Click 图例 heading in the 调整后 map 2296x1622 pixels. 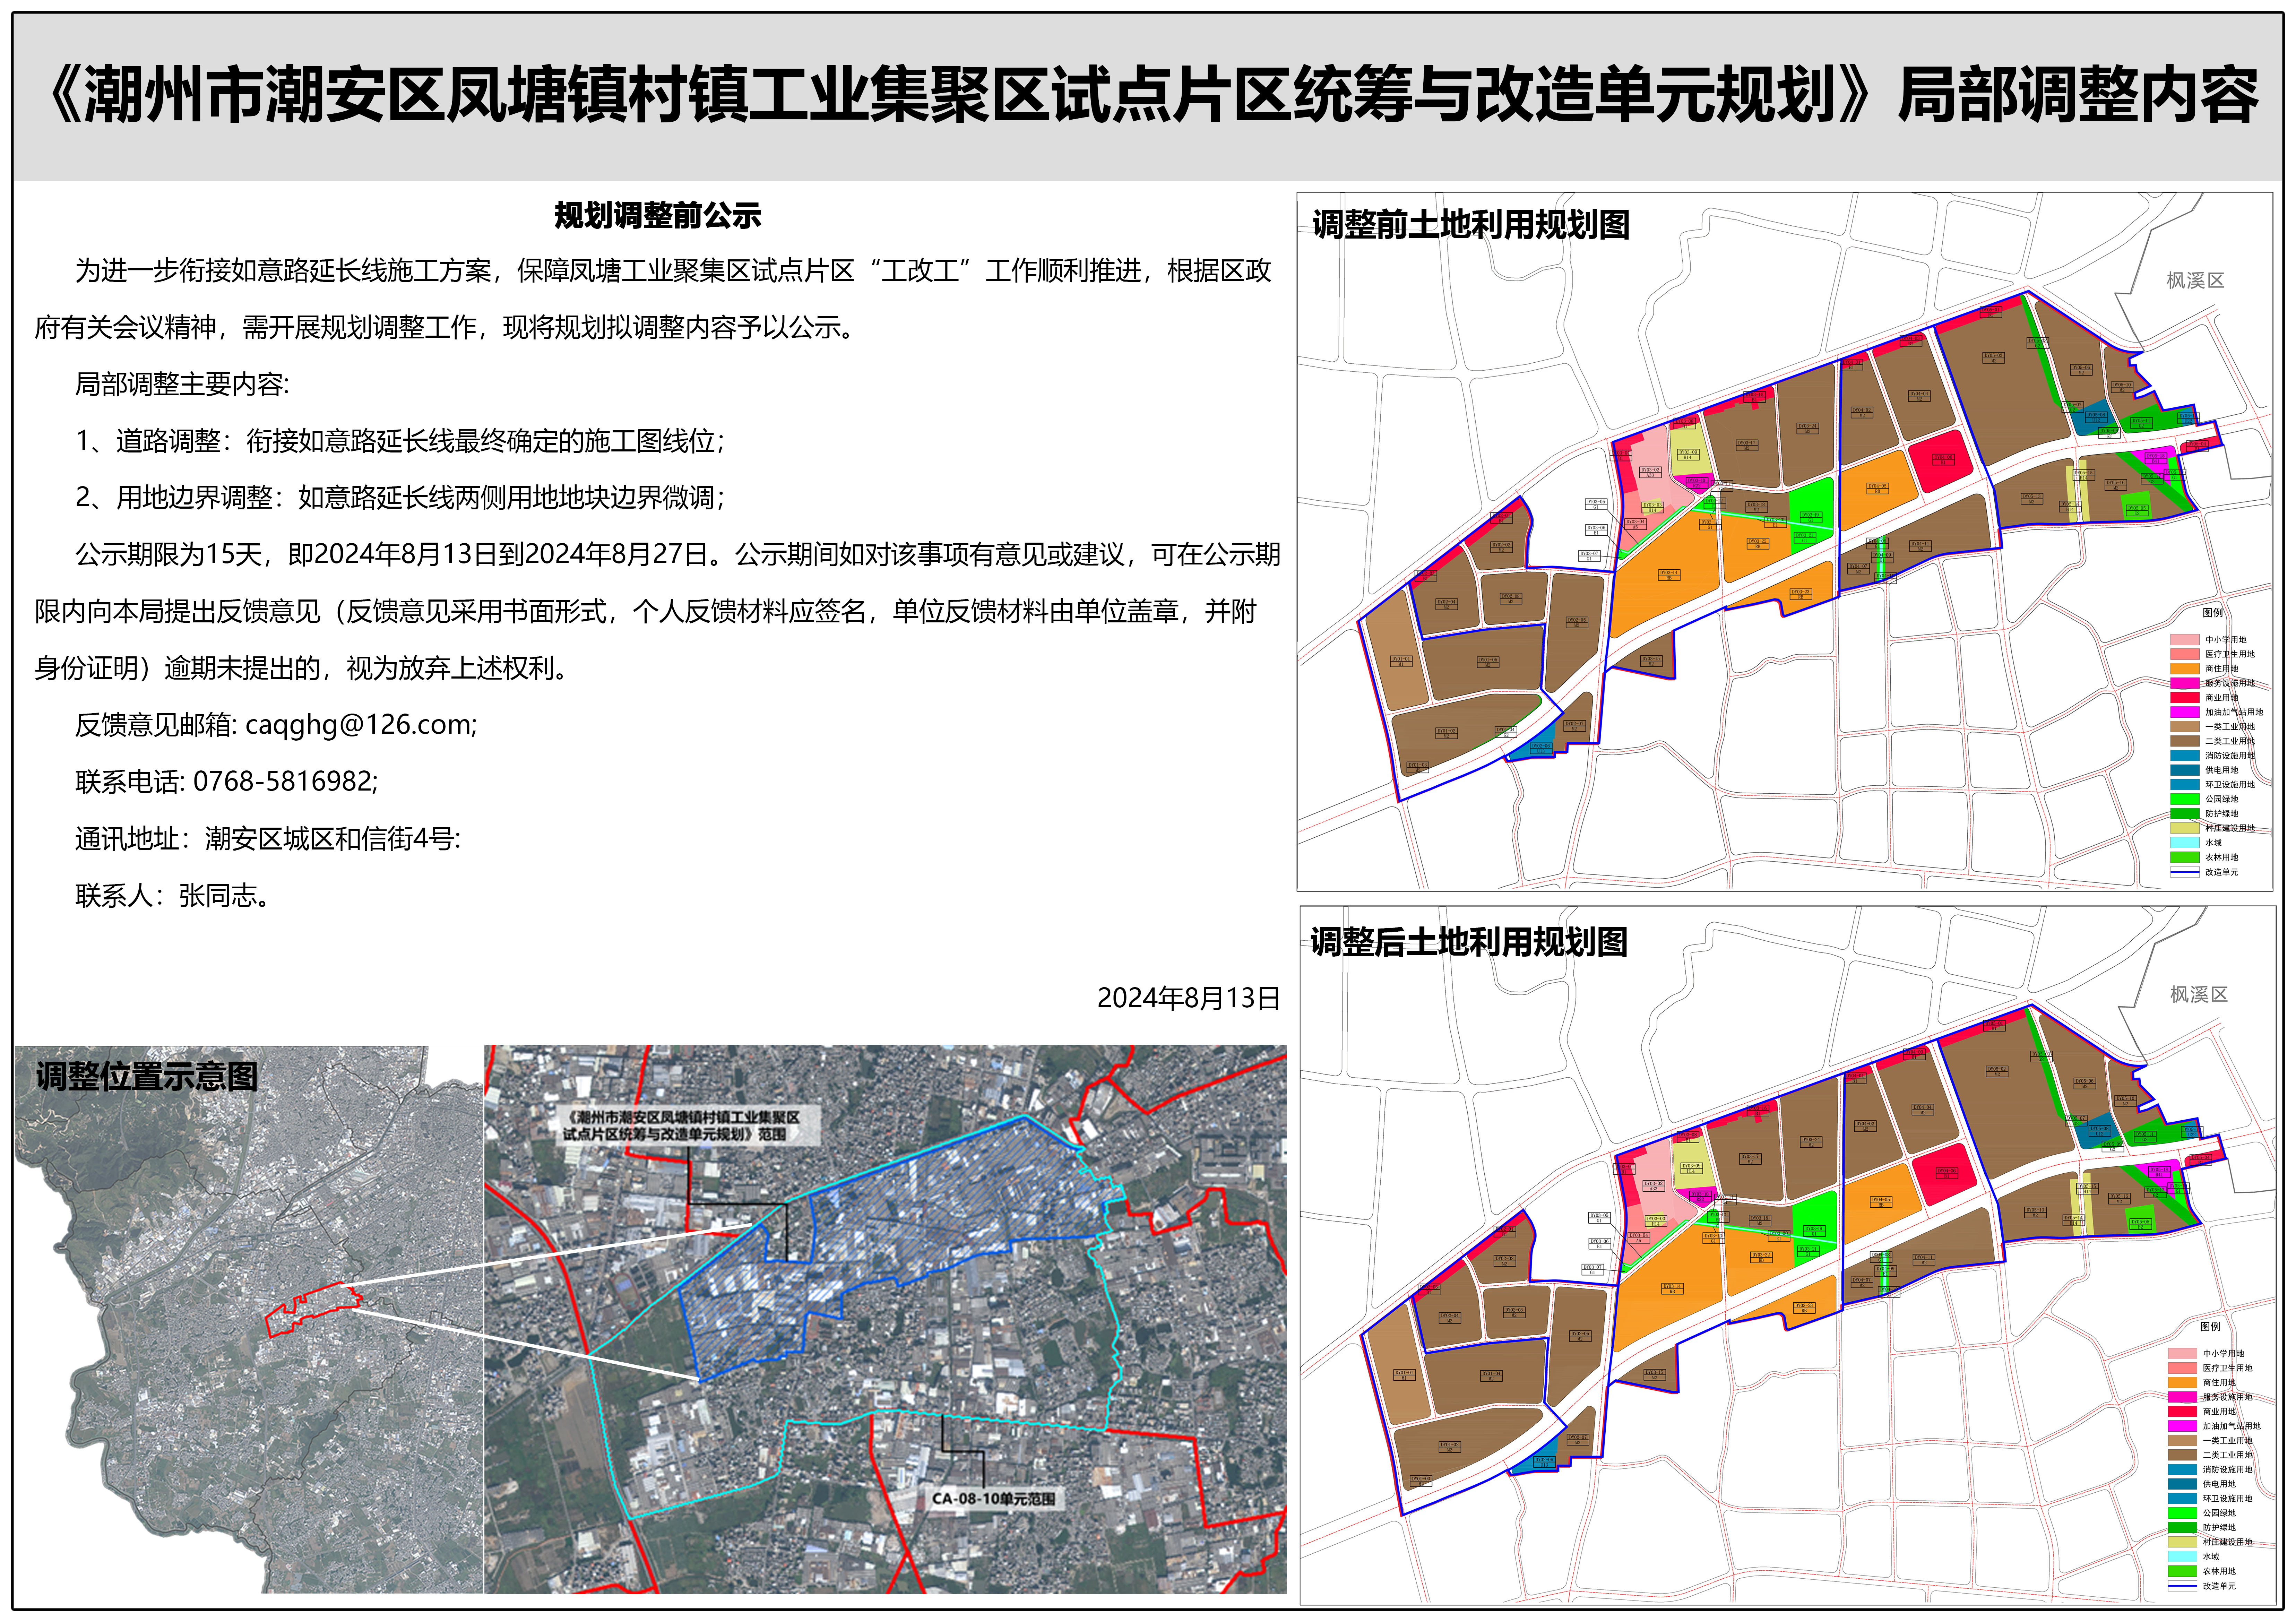(x=2211, y=1327)
